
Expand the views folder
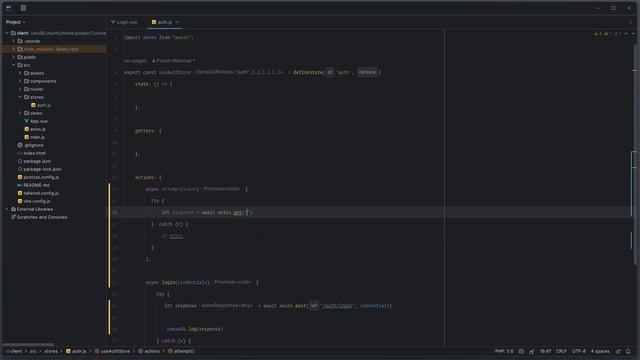tap(20, 113)
